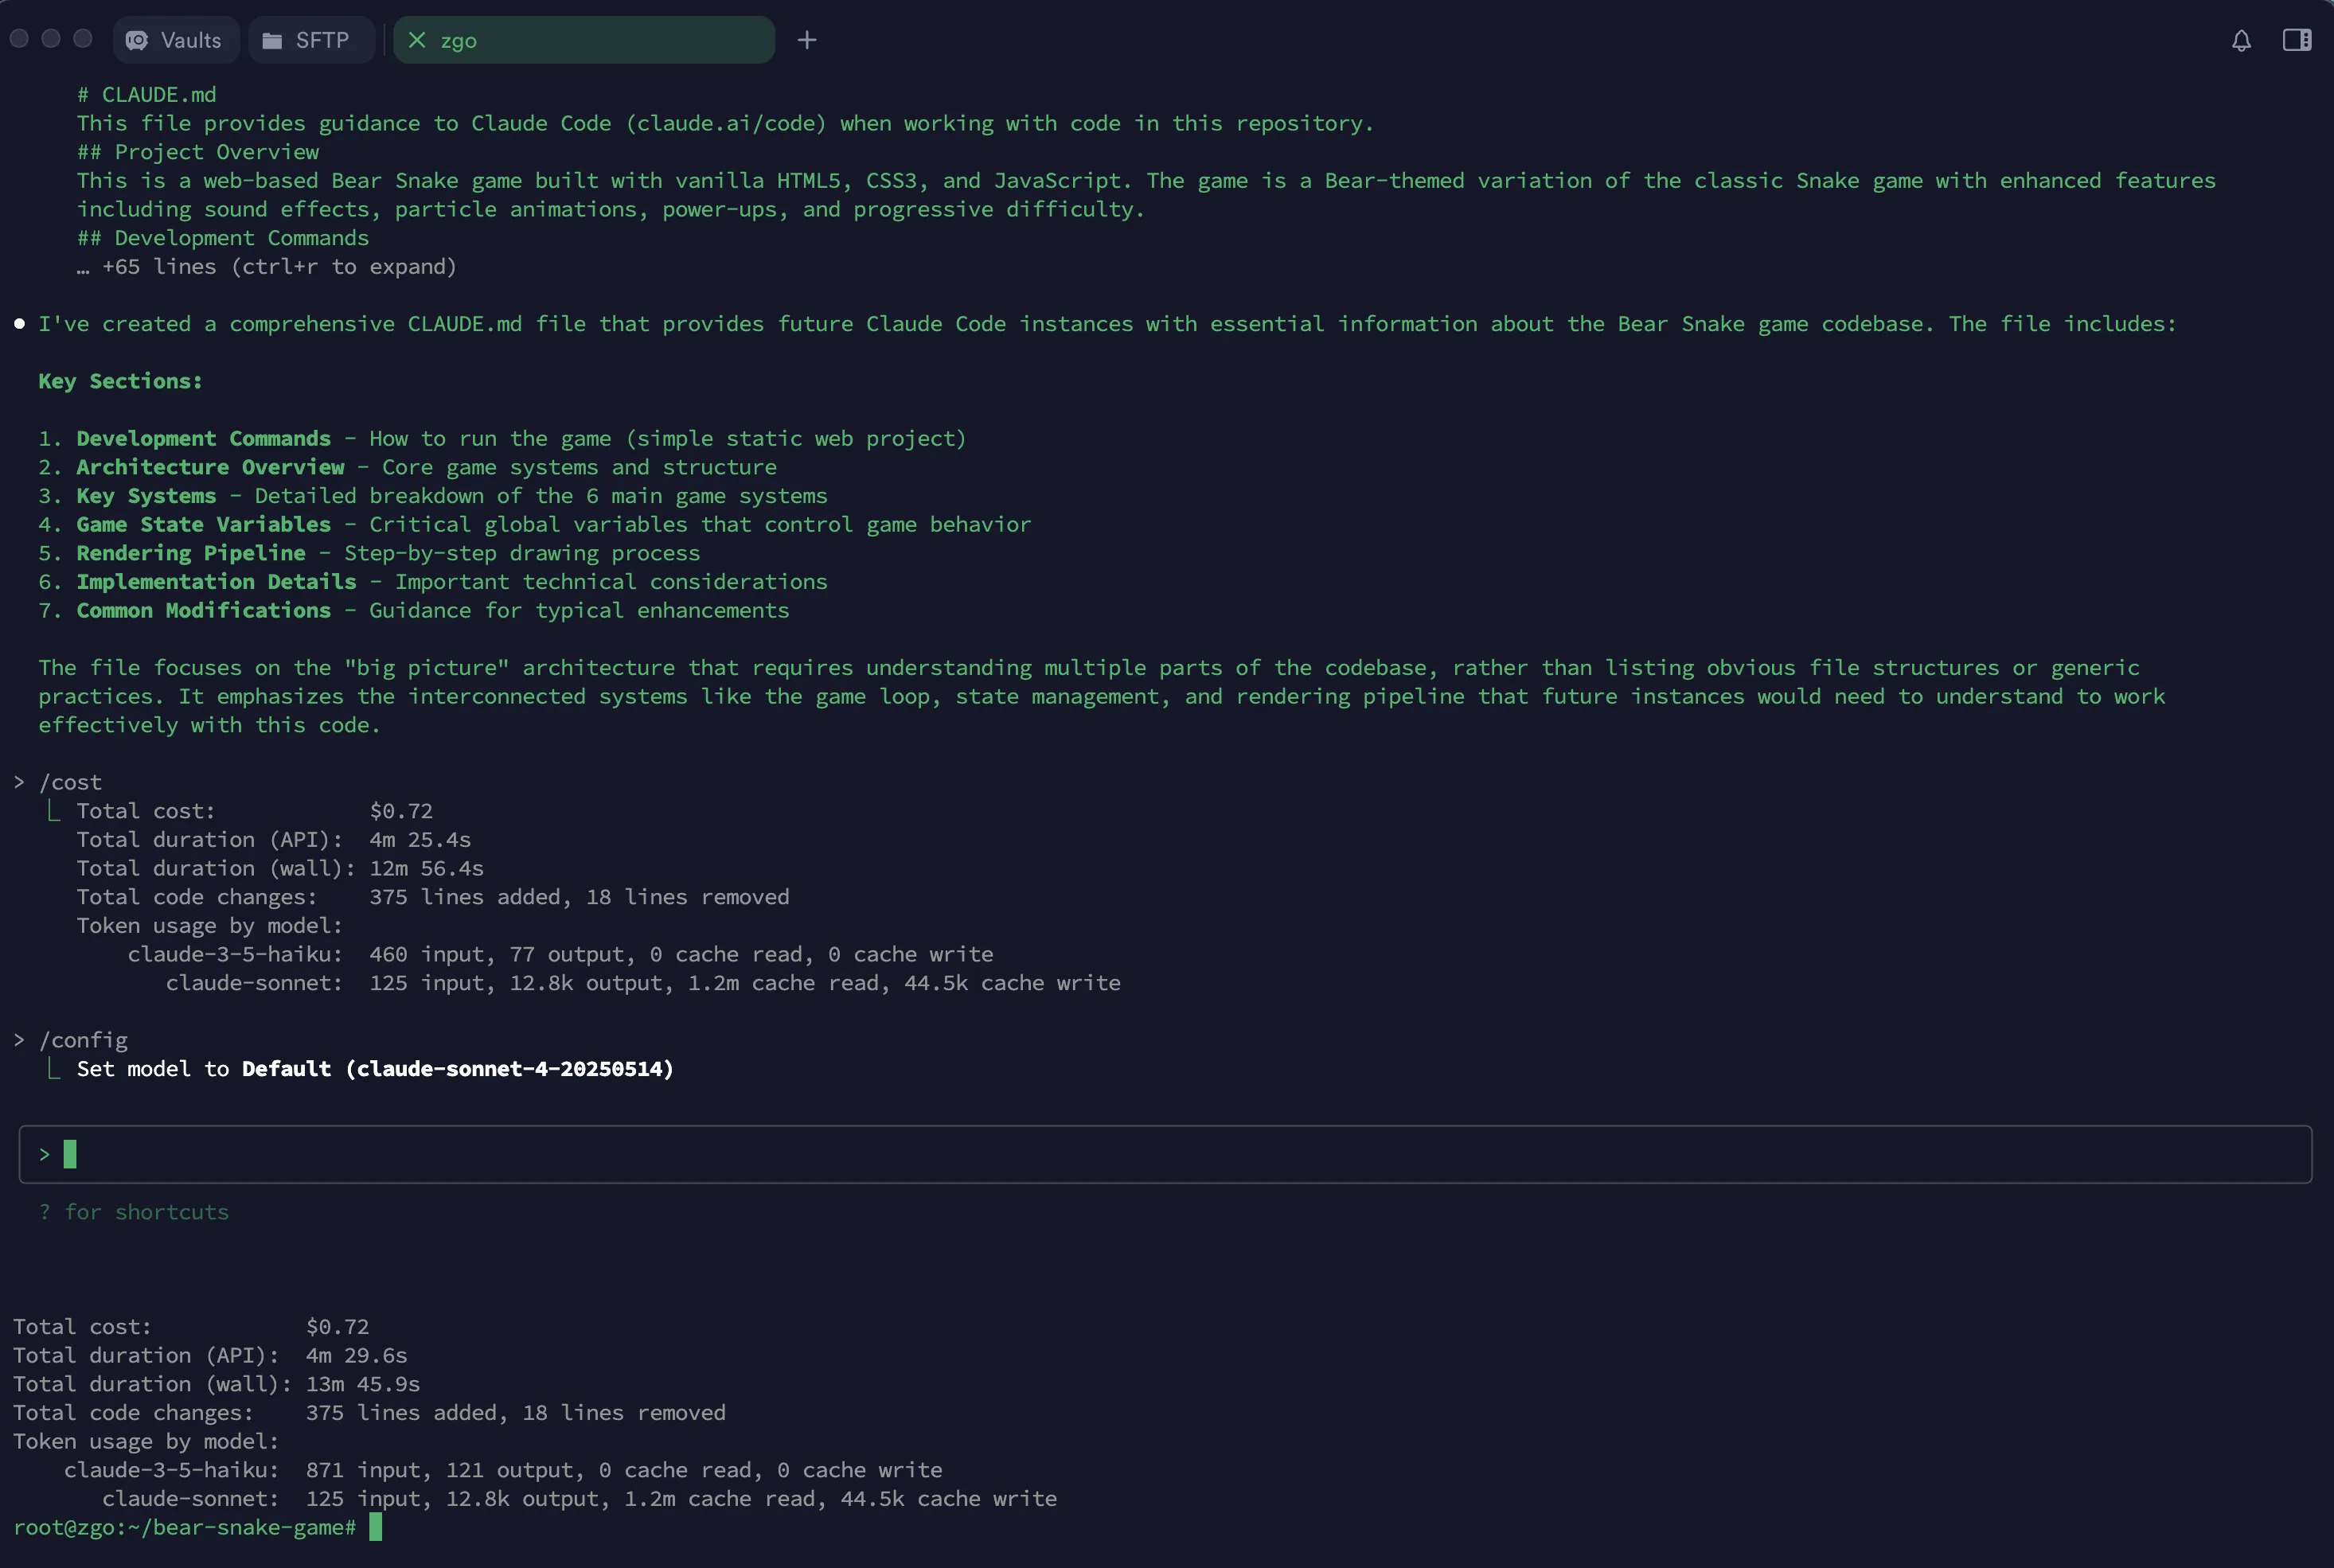Click the /config command line

point(83,1040)
